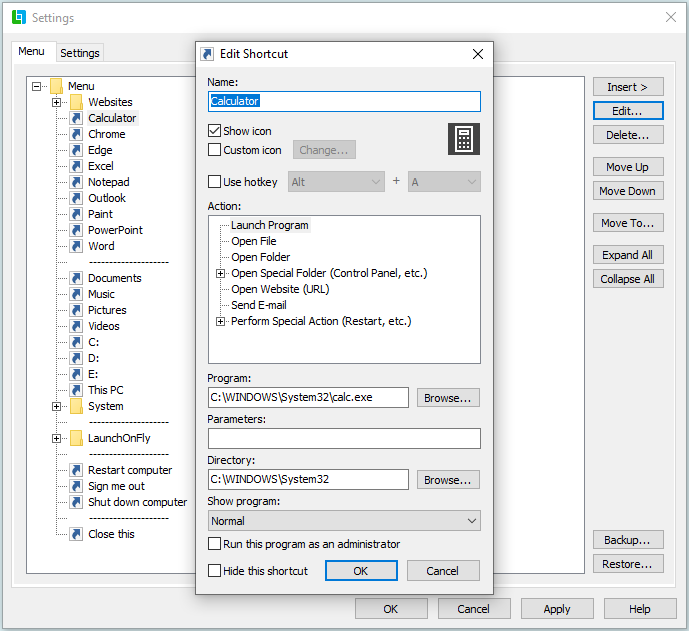This screenshot has width=689, height=631.
Task: Click the Excel shortcut icon in tree
Action: 76,166
